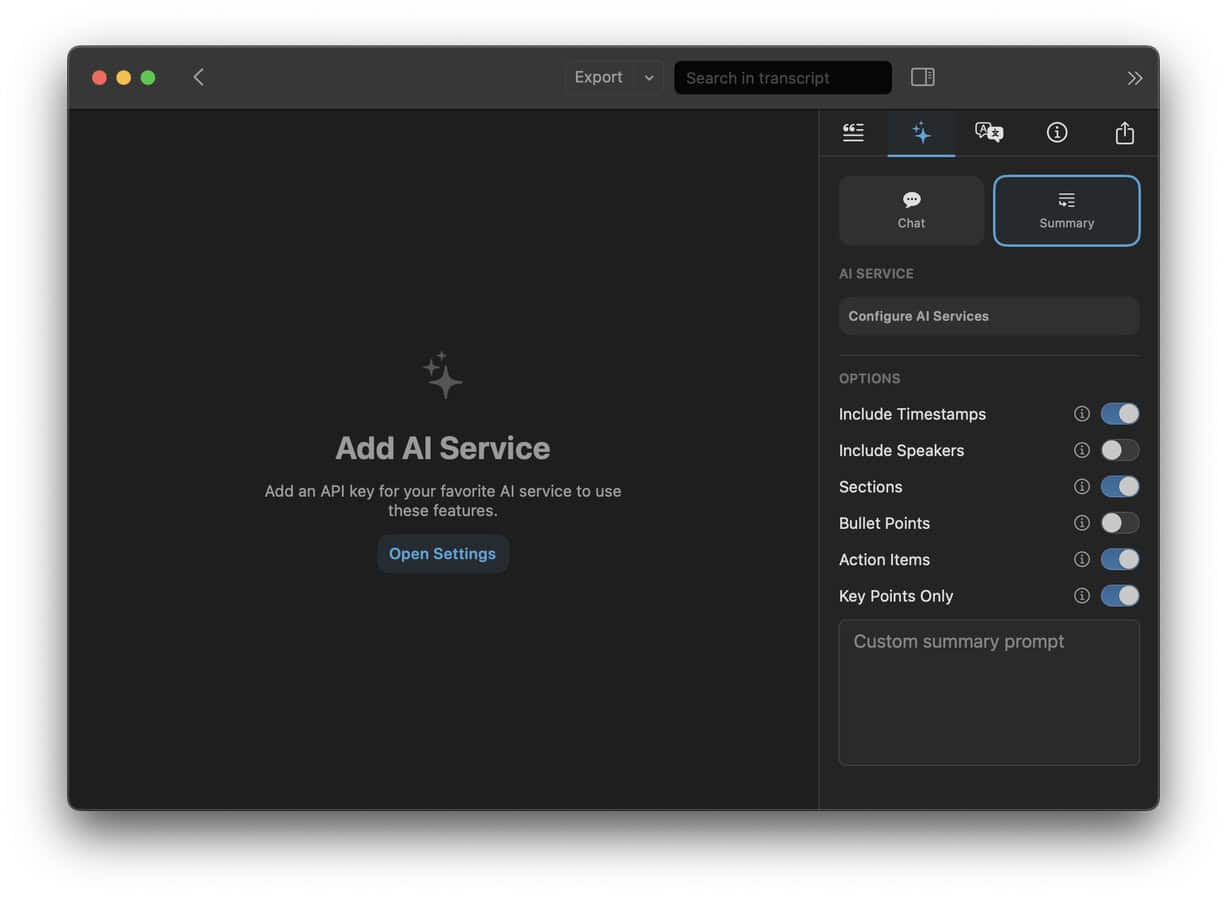
Task: Click the share icon in sidebar
Action: [1125, 133]
